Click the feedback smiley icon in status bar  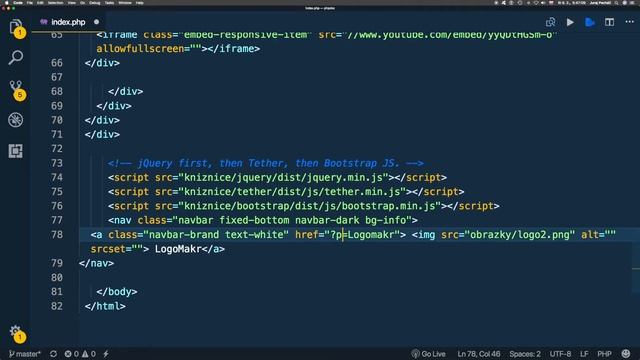(x=626, y=354)
